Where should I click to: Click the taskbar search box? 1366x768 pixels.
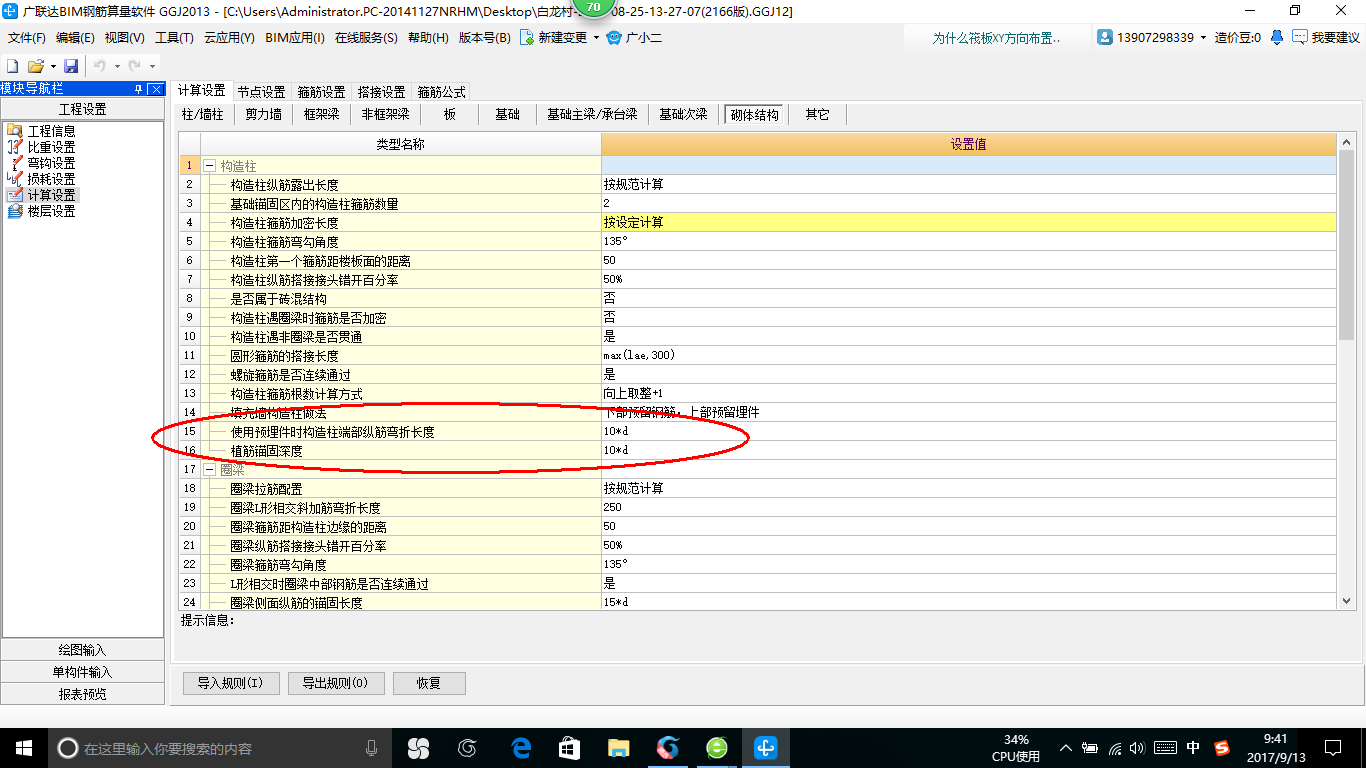[x=219, y=747]
